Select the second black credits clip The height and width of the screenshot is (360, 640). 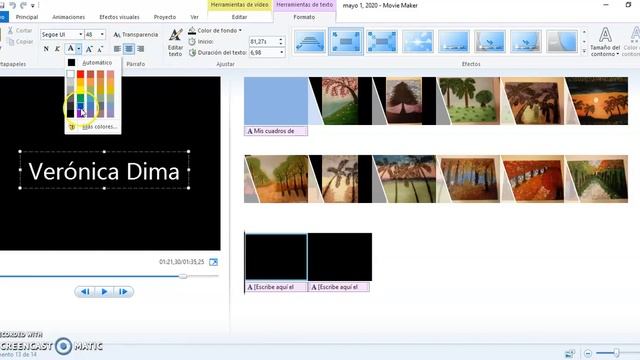340,257
